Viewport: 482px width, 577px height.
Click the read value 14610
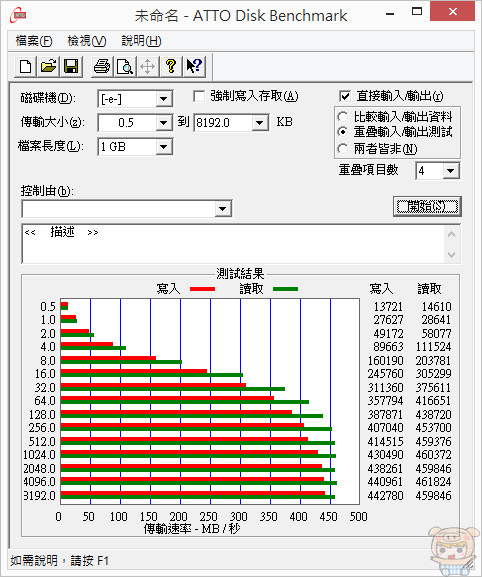point(436,307)
